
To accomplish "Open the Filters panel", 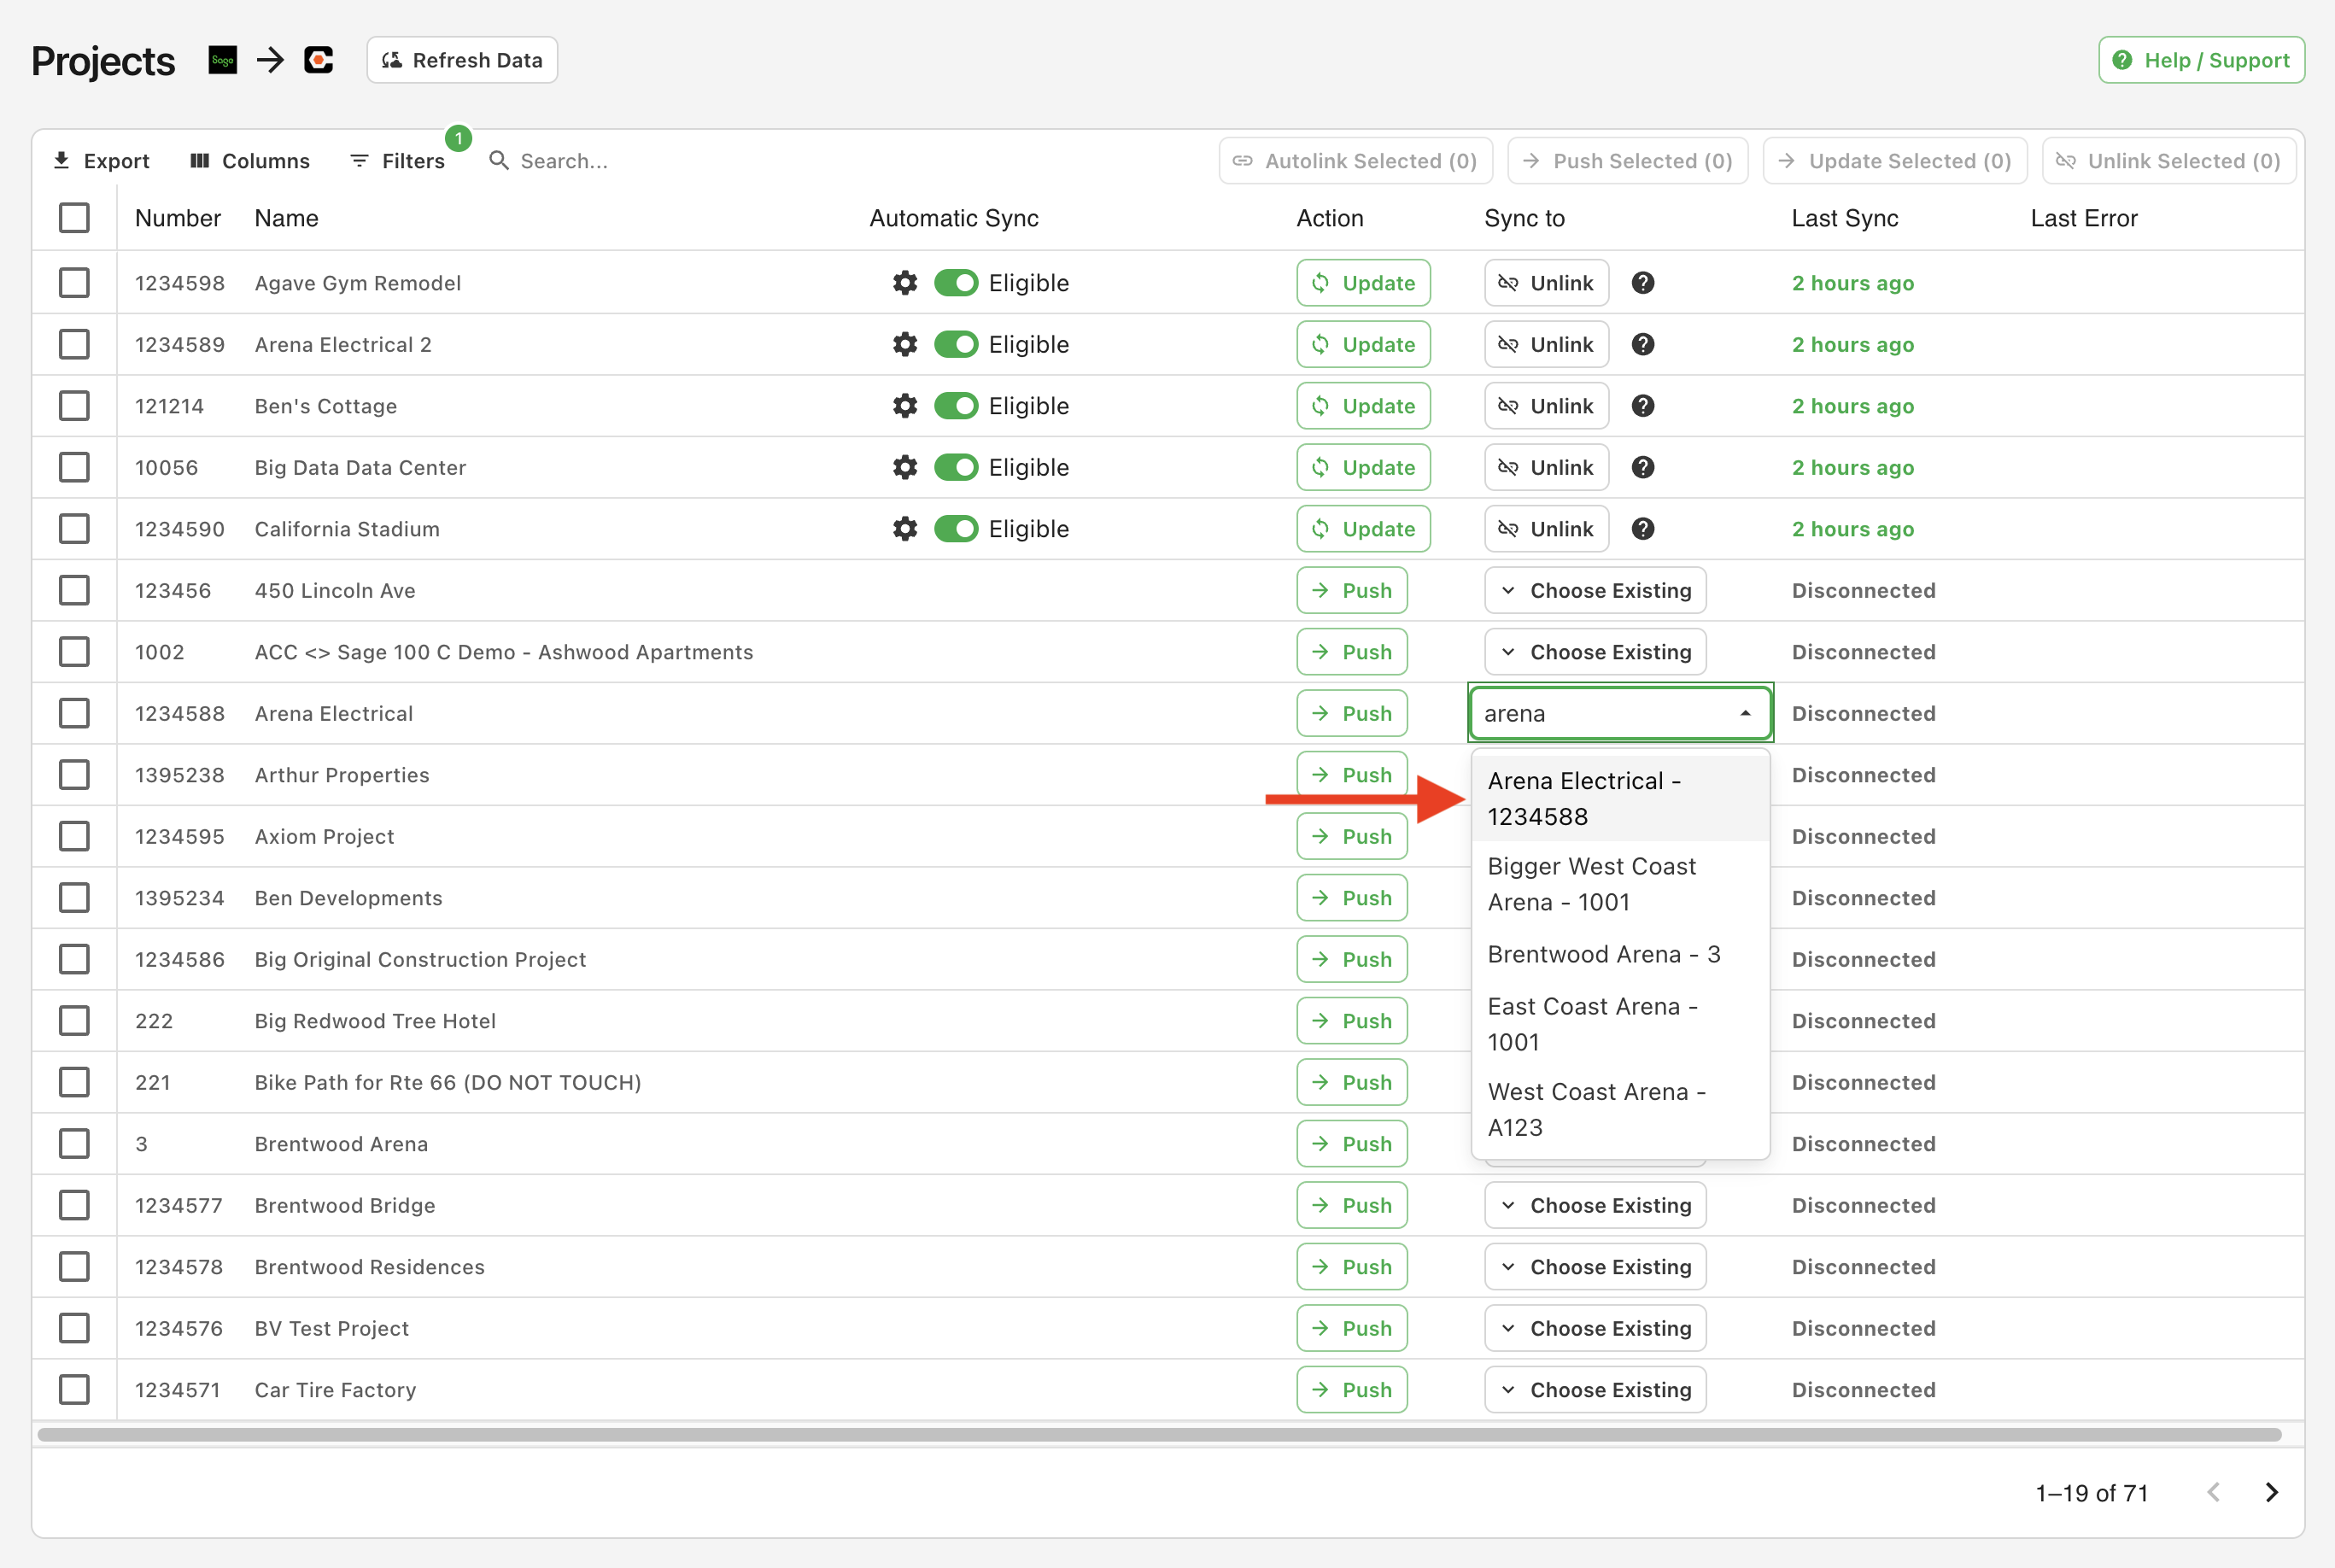I will tap(398, 161).
